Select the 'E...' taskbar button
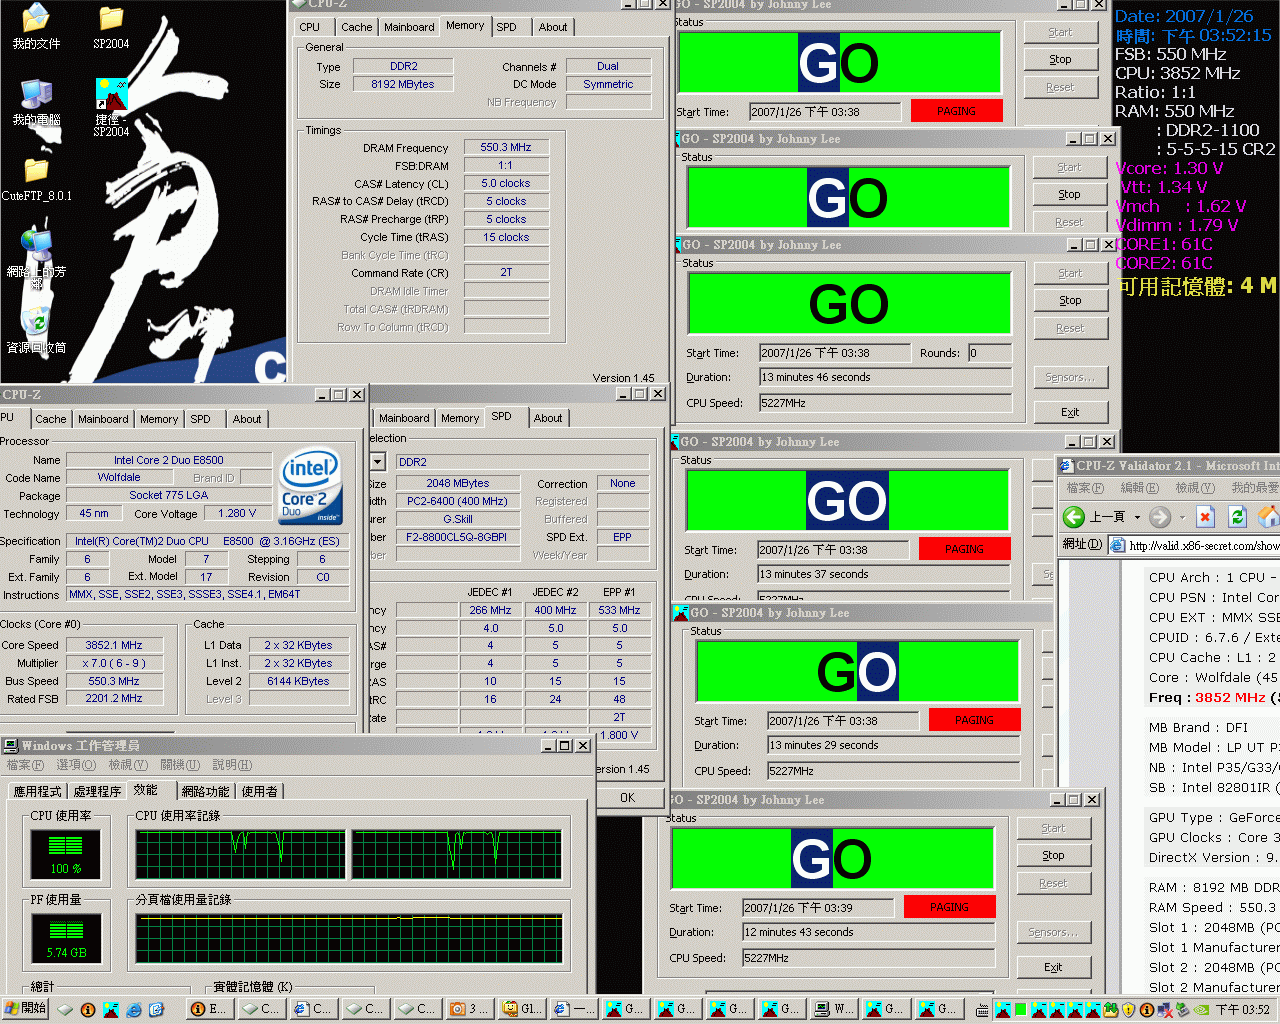The height and width of the screenshot is (1024, 1280). [209, 1008]
